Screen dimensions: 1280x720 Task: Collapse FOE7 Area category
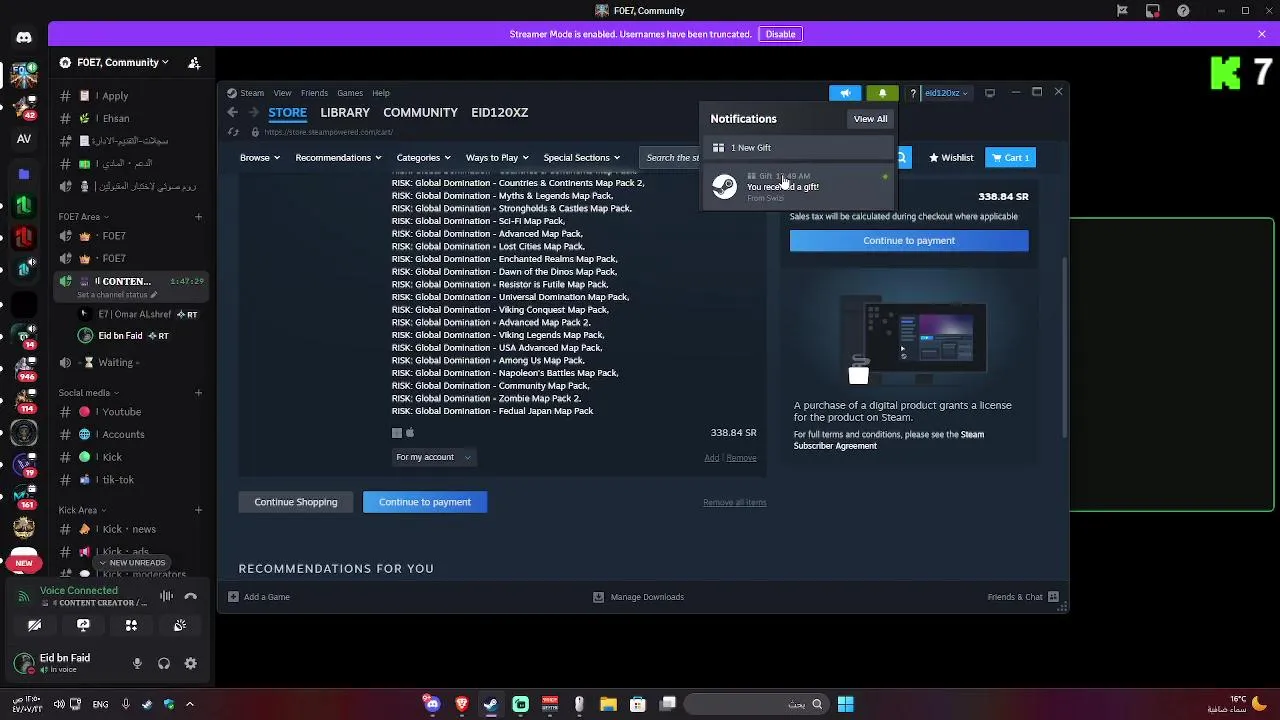[83, 216]
